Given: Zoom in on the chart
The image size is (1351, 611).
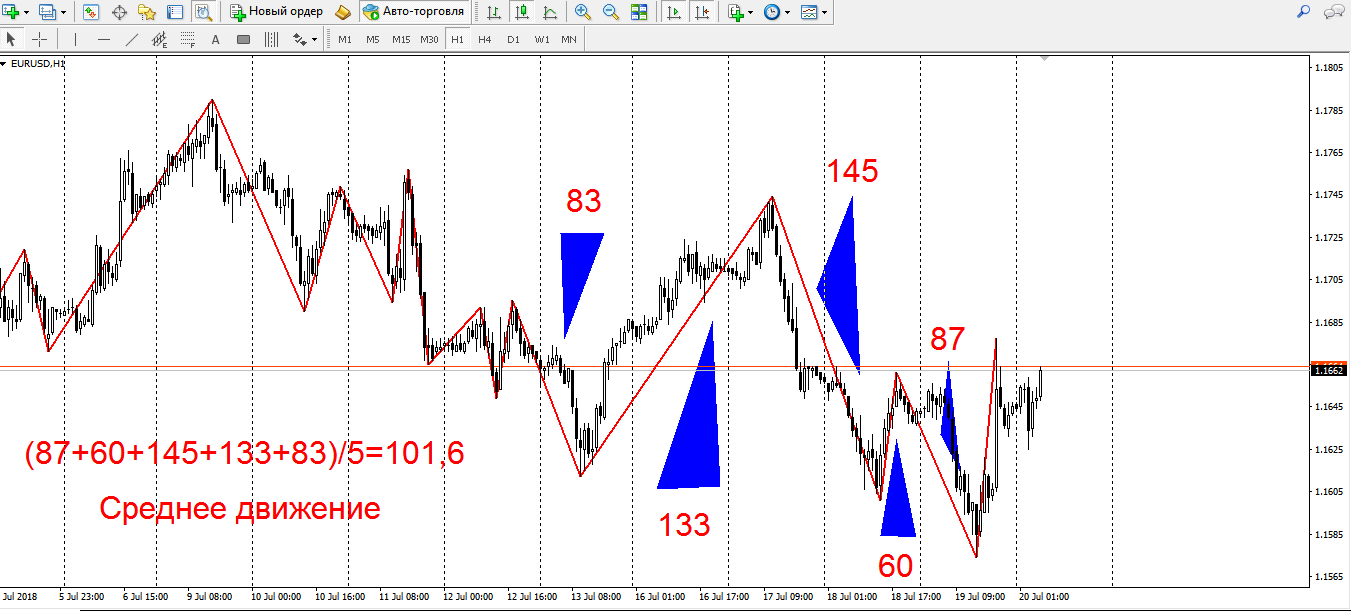Looking at the screenshot, I should [582, 12].
